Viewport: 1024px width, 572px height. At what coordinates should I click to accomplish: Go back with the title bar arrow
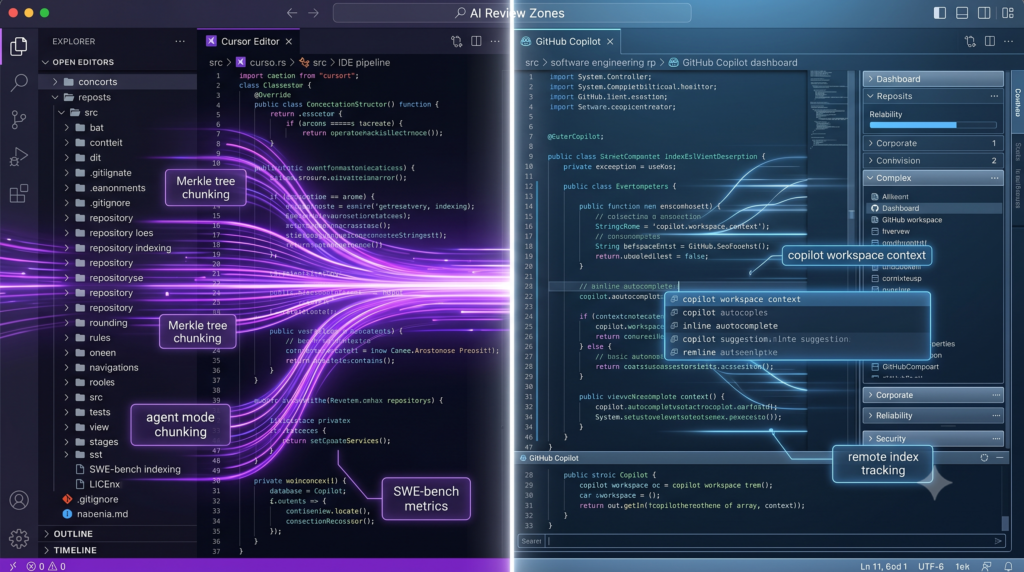pos(292,13)
